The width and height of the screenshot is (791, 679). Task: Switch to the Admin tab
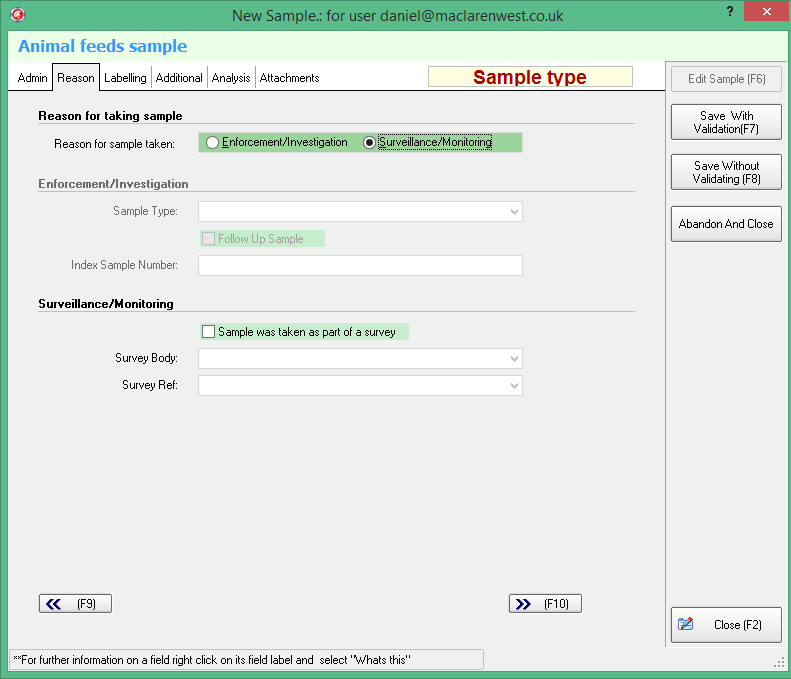32,78
